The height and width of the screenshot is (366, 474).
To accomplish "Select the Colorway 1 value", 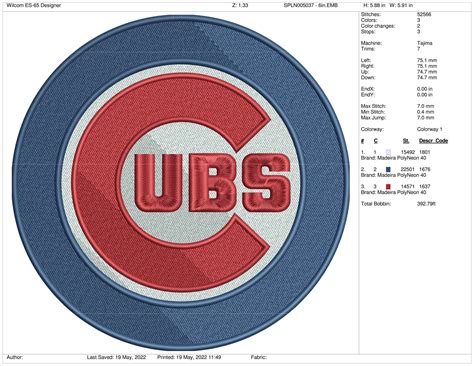I will [x=430, y=129].
